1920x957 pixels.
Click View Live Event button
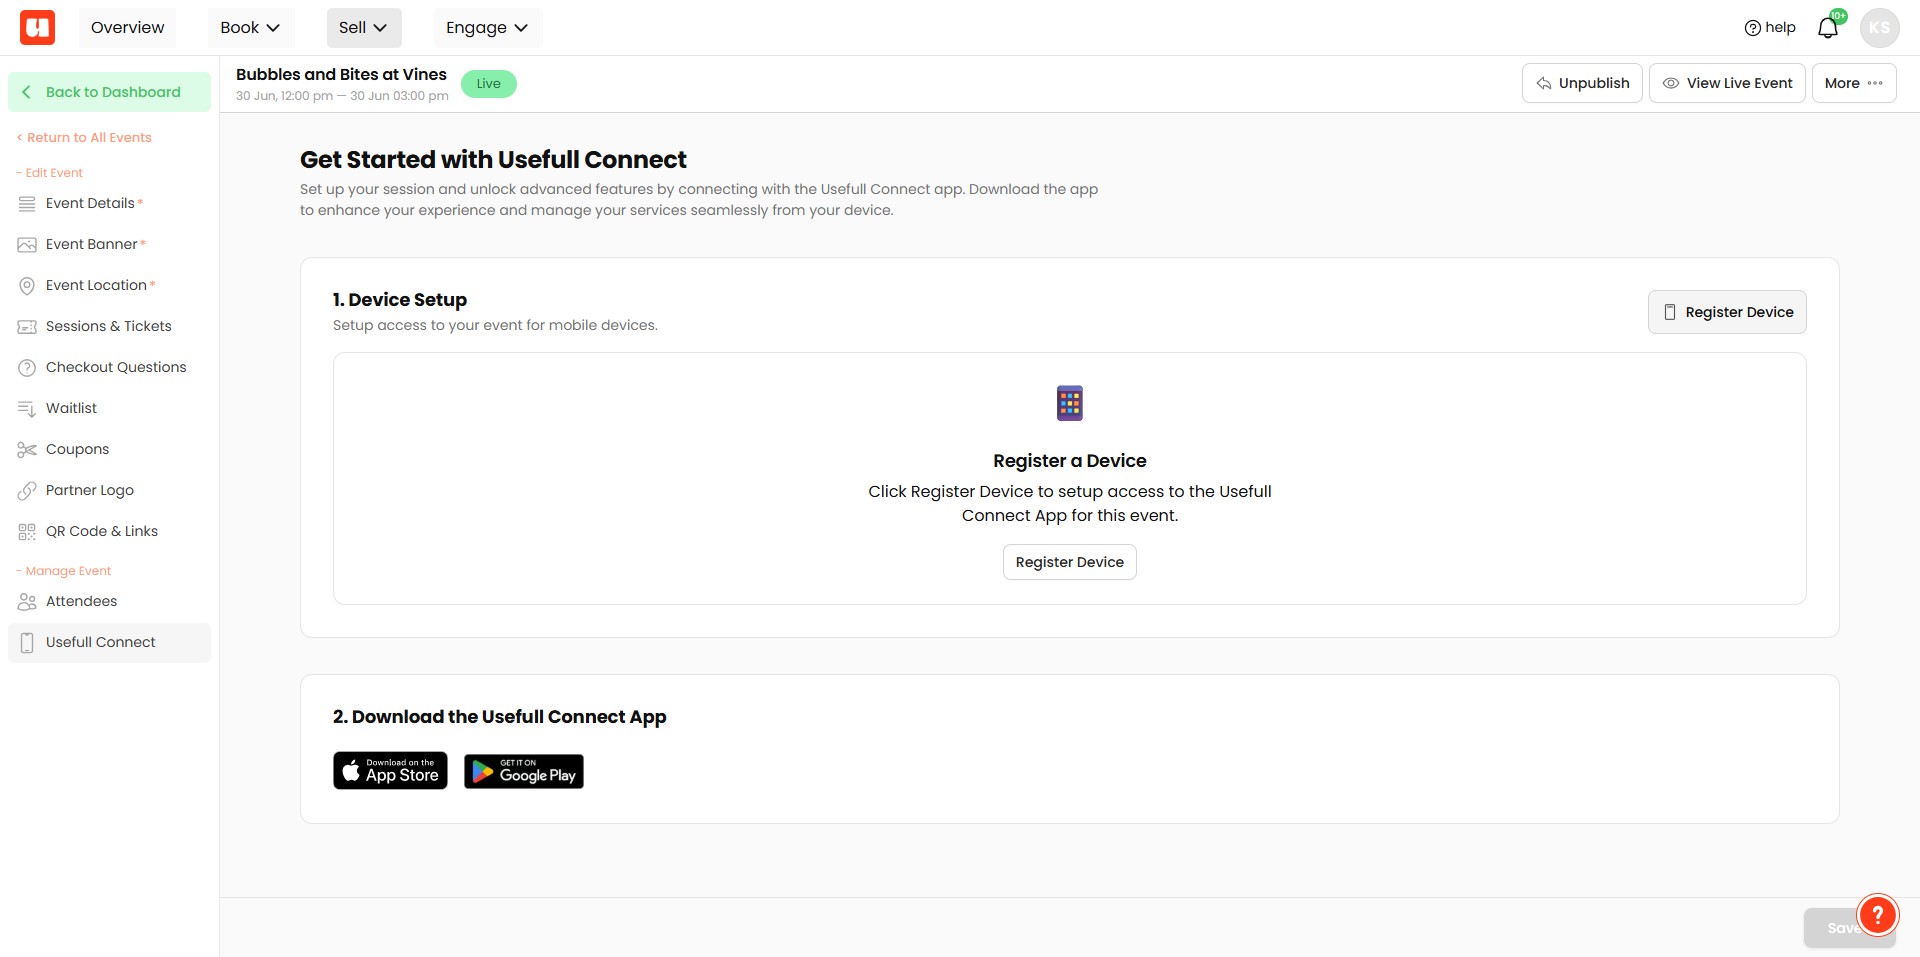(1727, 83)
